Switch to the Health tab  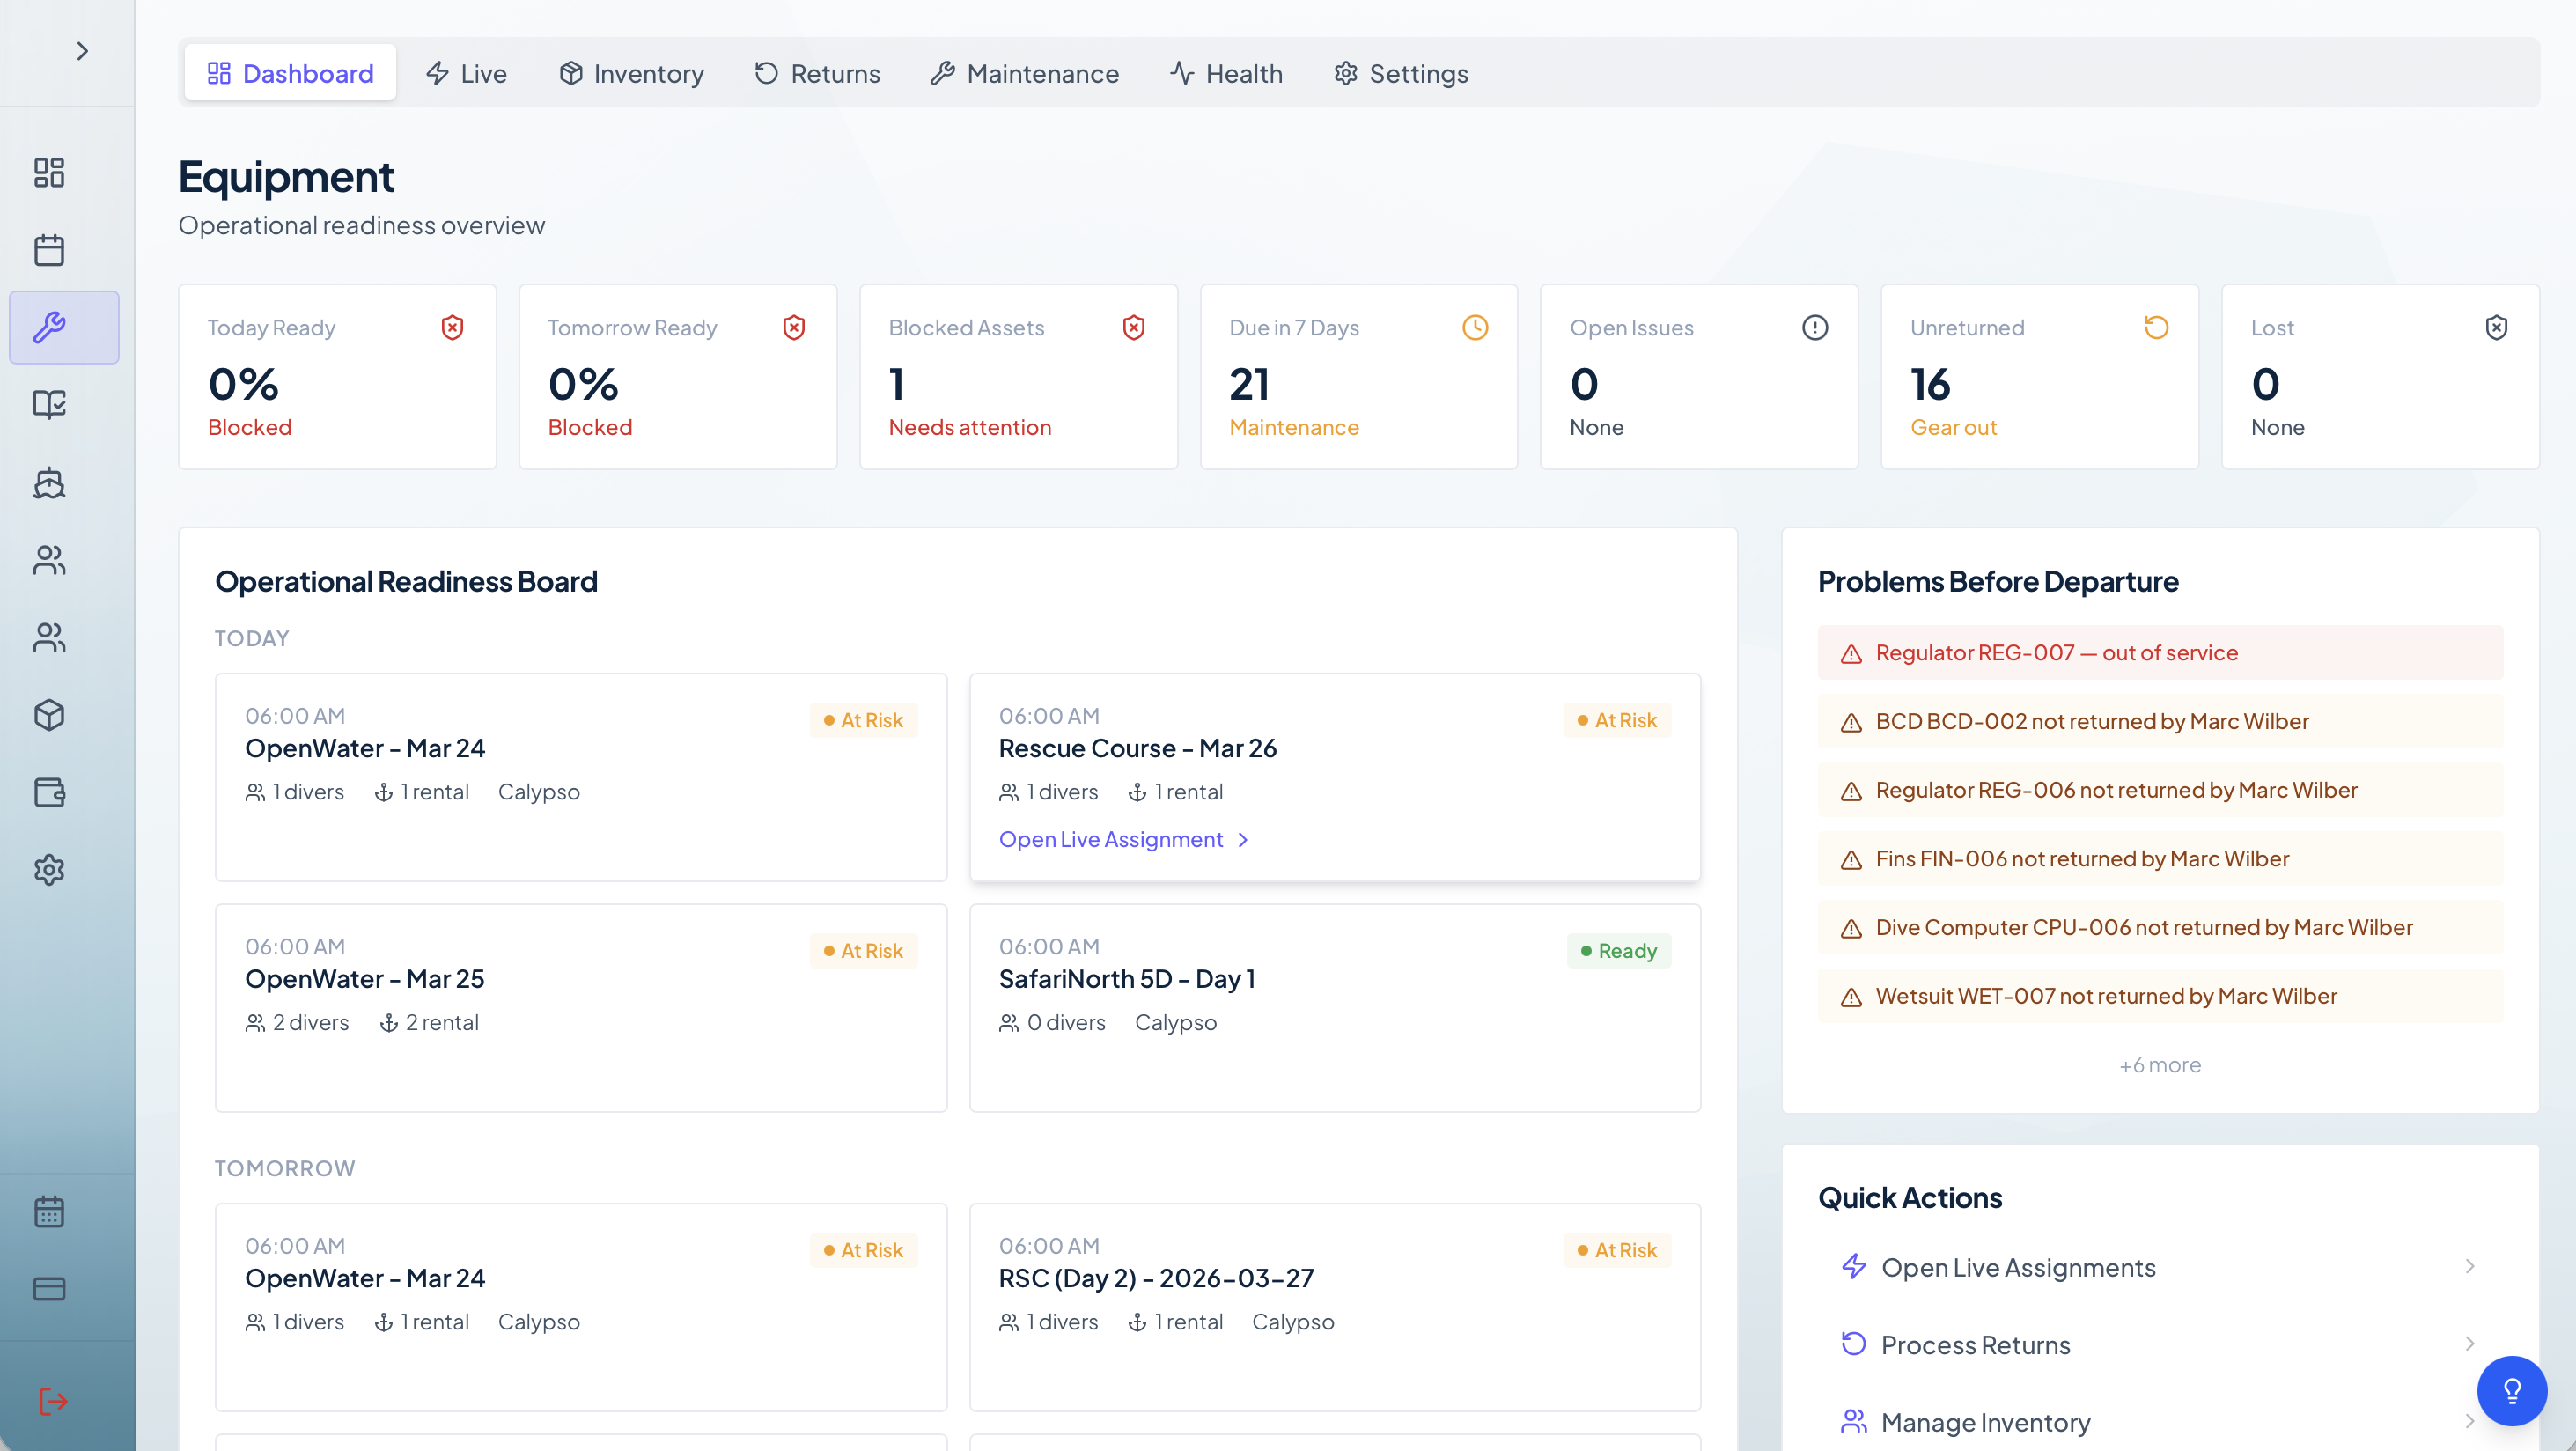pyautogui.click(x=1226, y=73)
